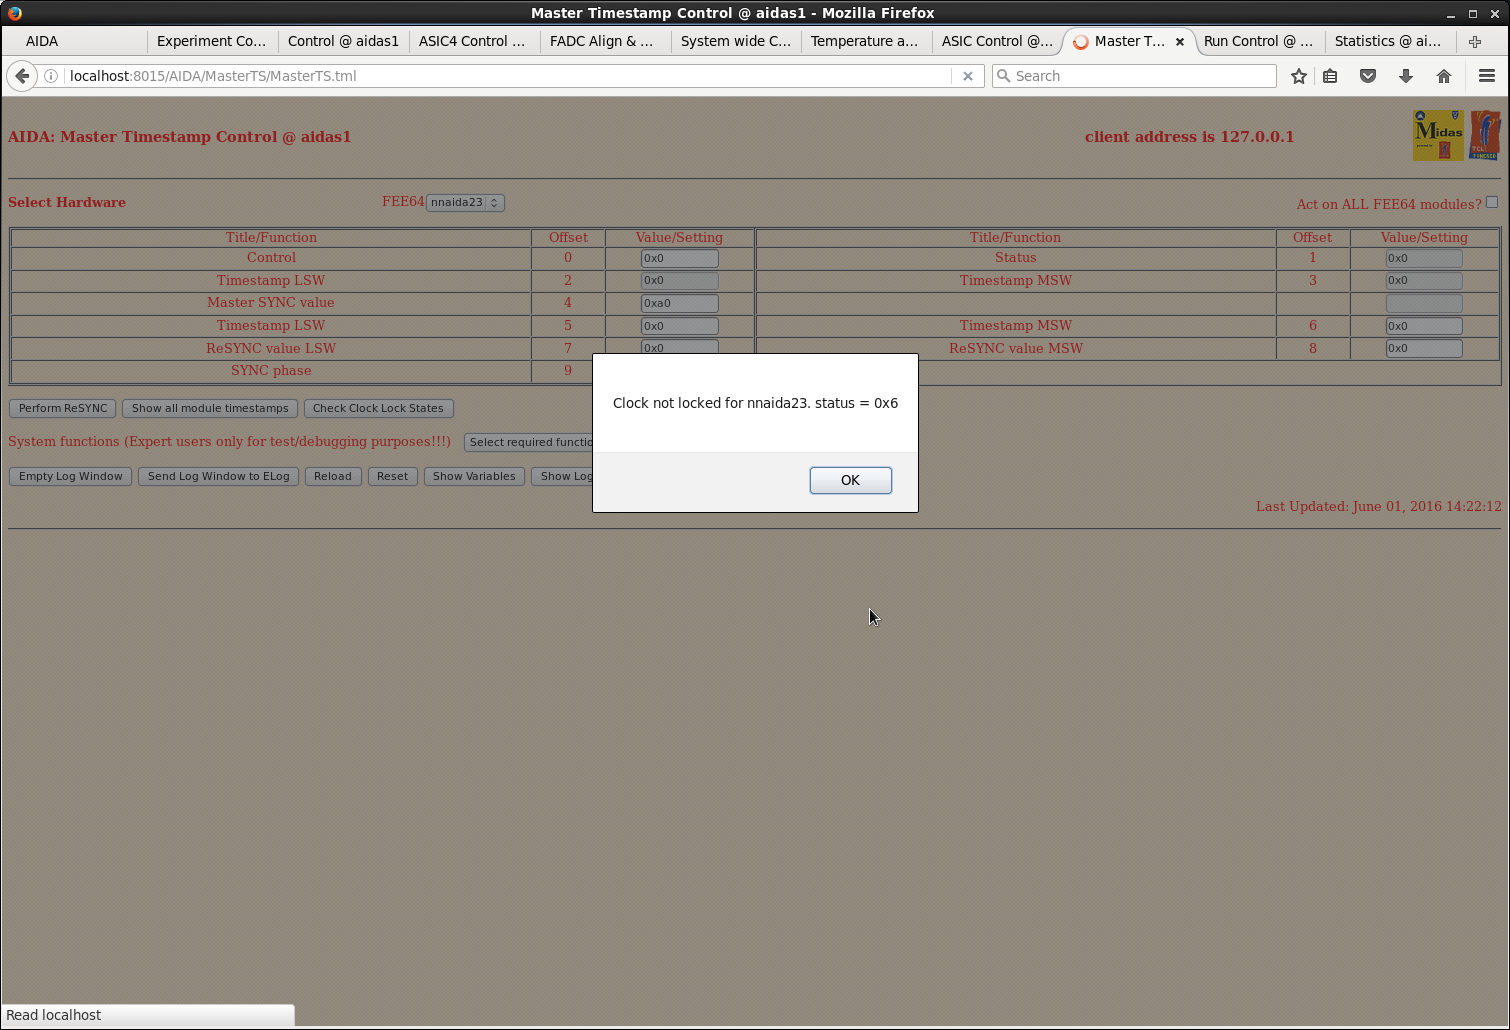
Task: Open the FEE64 nnaida23 module dropdown
Action: coord(465,202)
